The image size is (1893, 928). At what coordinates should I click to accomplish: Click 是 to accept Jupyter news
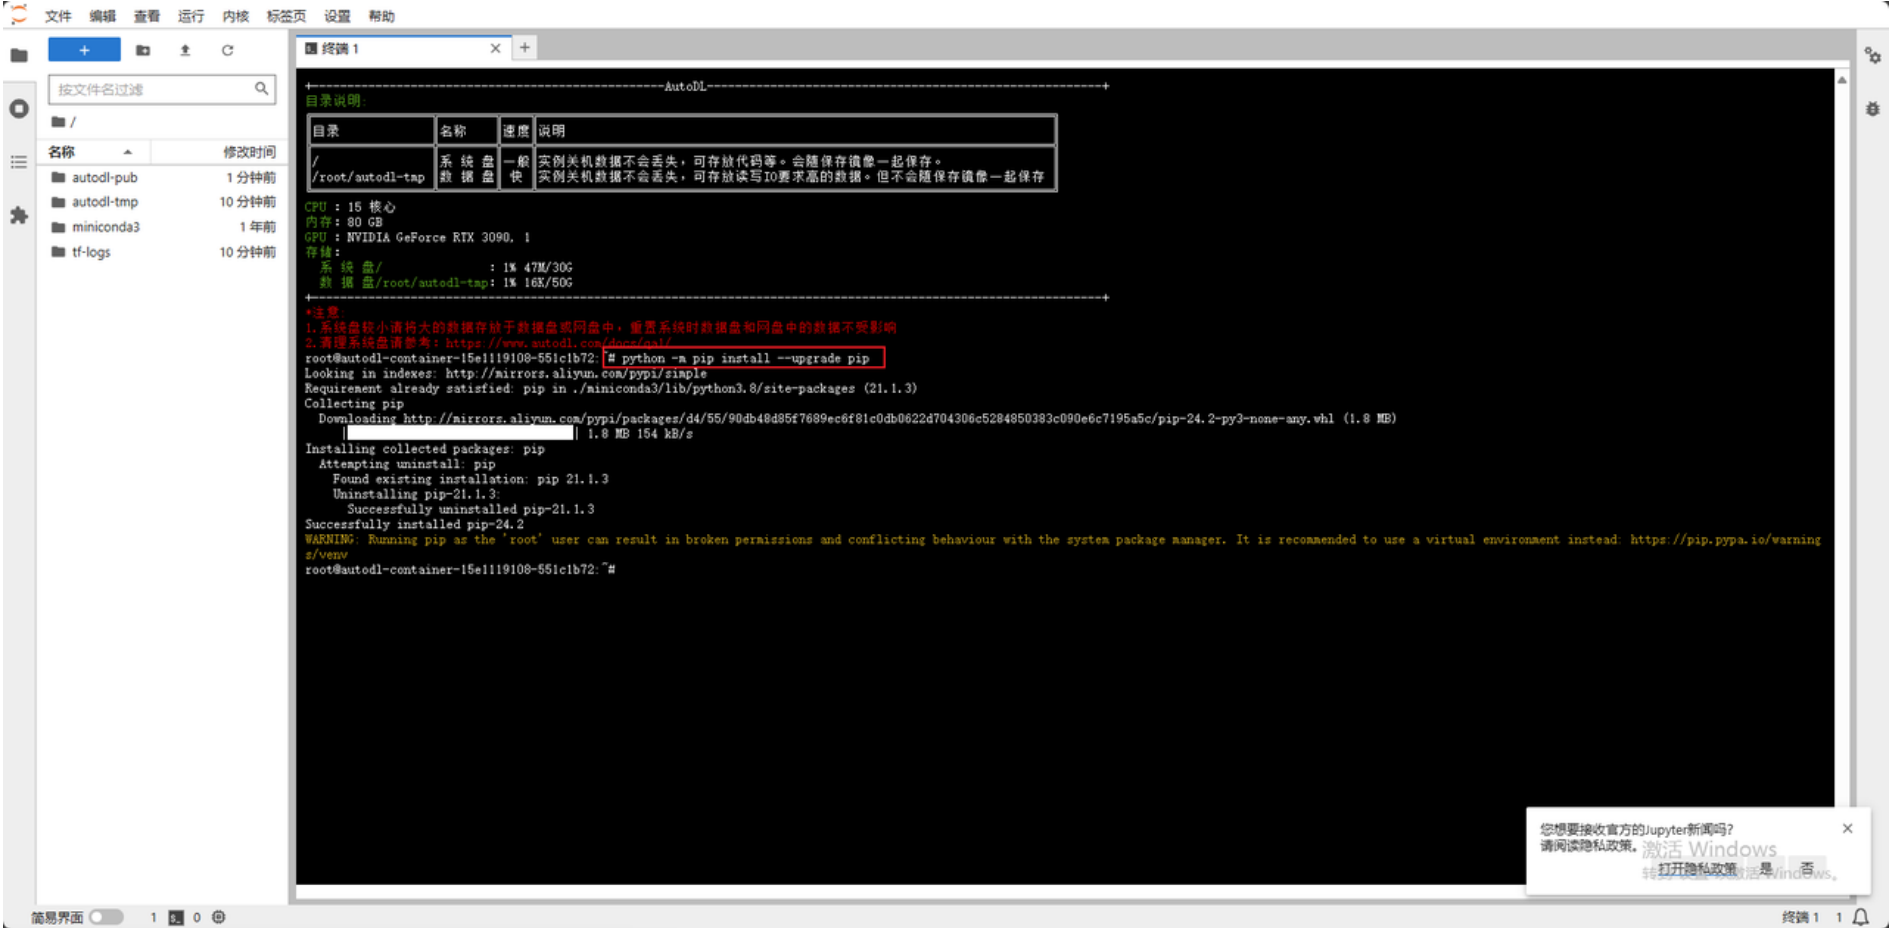[x=1766, y=869]
